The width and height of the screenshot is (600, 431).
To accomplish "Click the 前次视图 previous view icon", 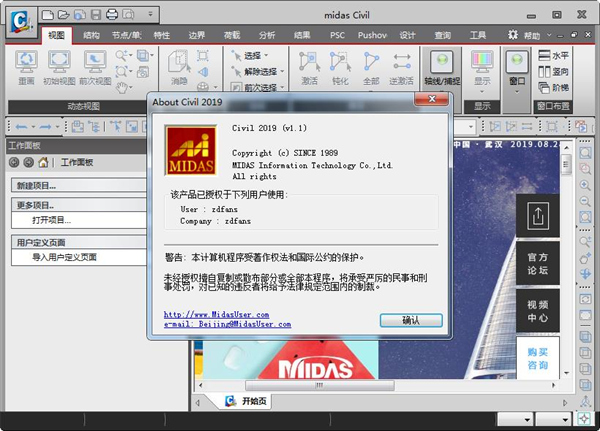I will click(95, 67).
